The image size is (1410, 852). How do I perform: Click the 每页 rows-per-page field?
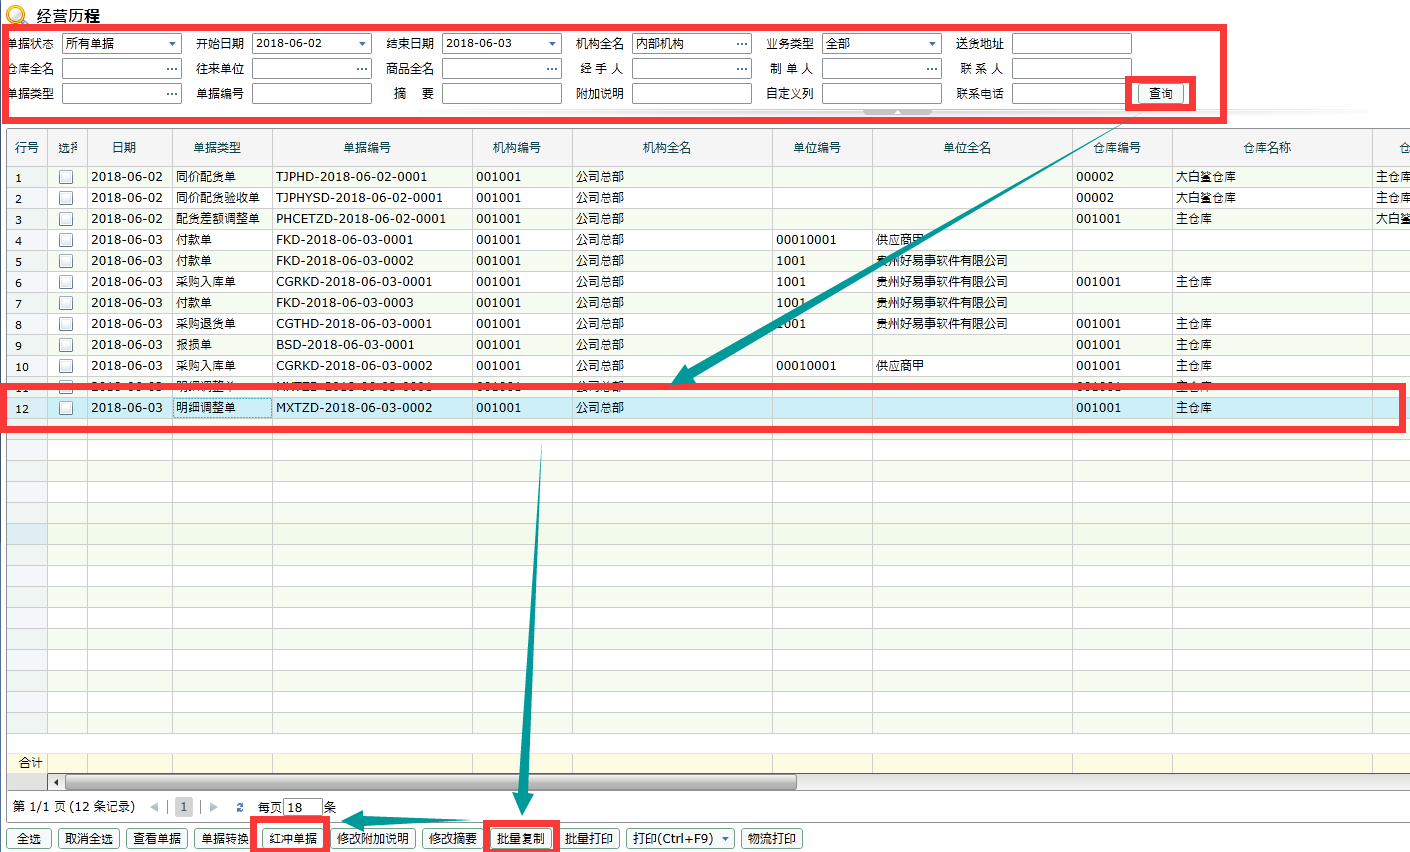coord(303,807)
